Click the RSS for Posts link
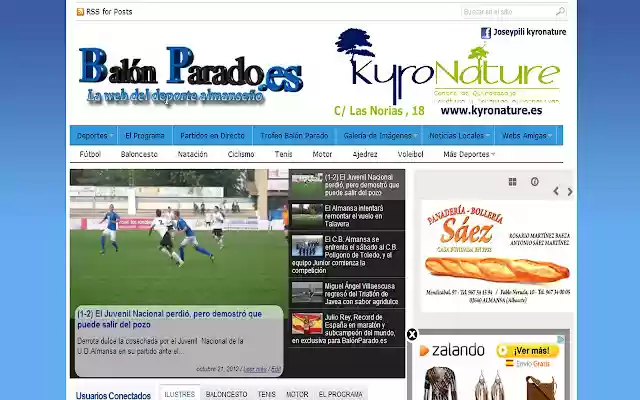640x400 pixels. [109, 12]
